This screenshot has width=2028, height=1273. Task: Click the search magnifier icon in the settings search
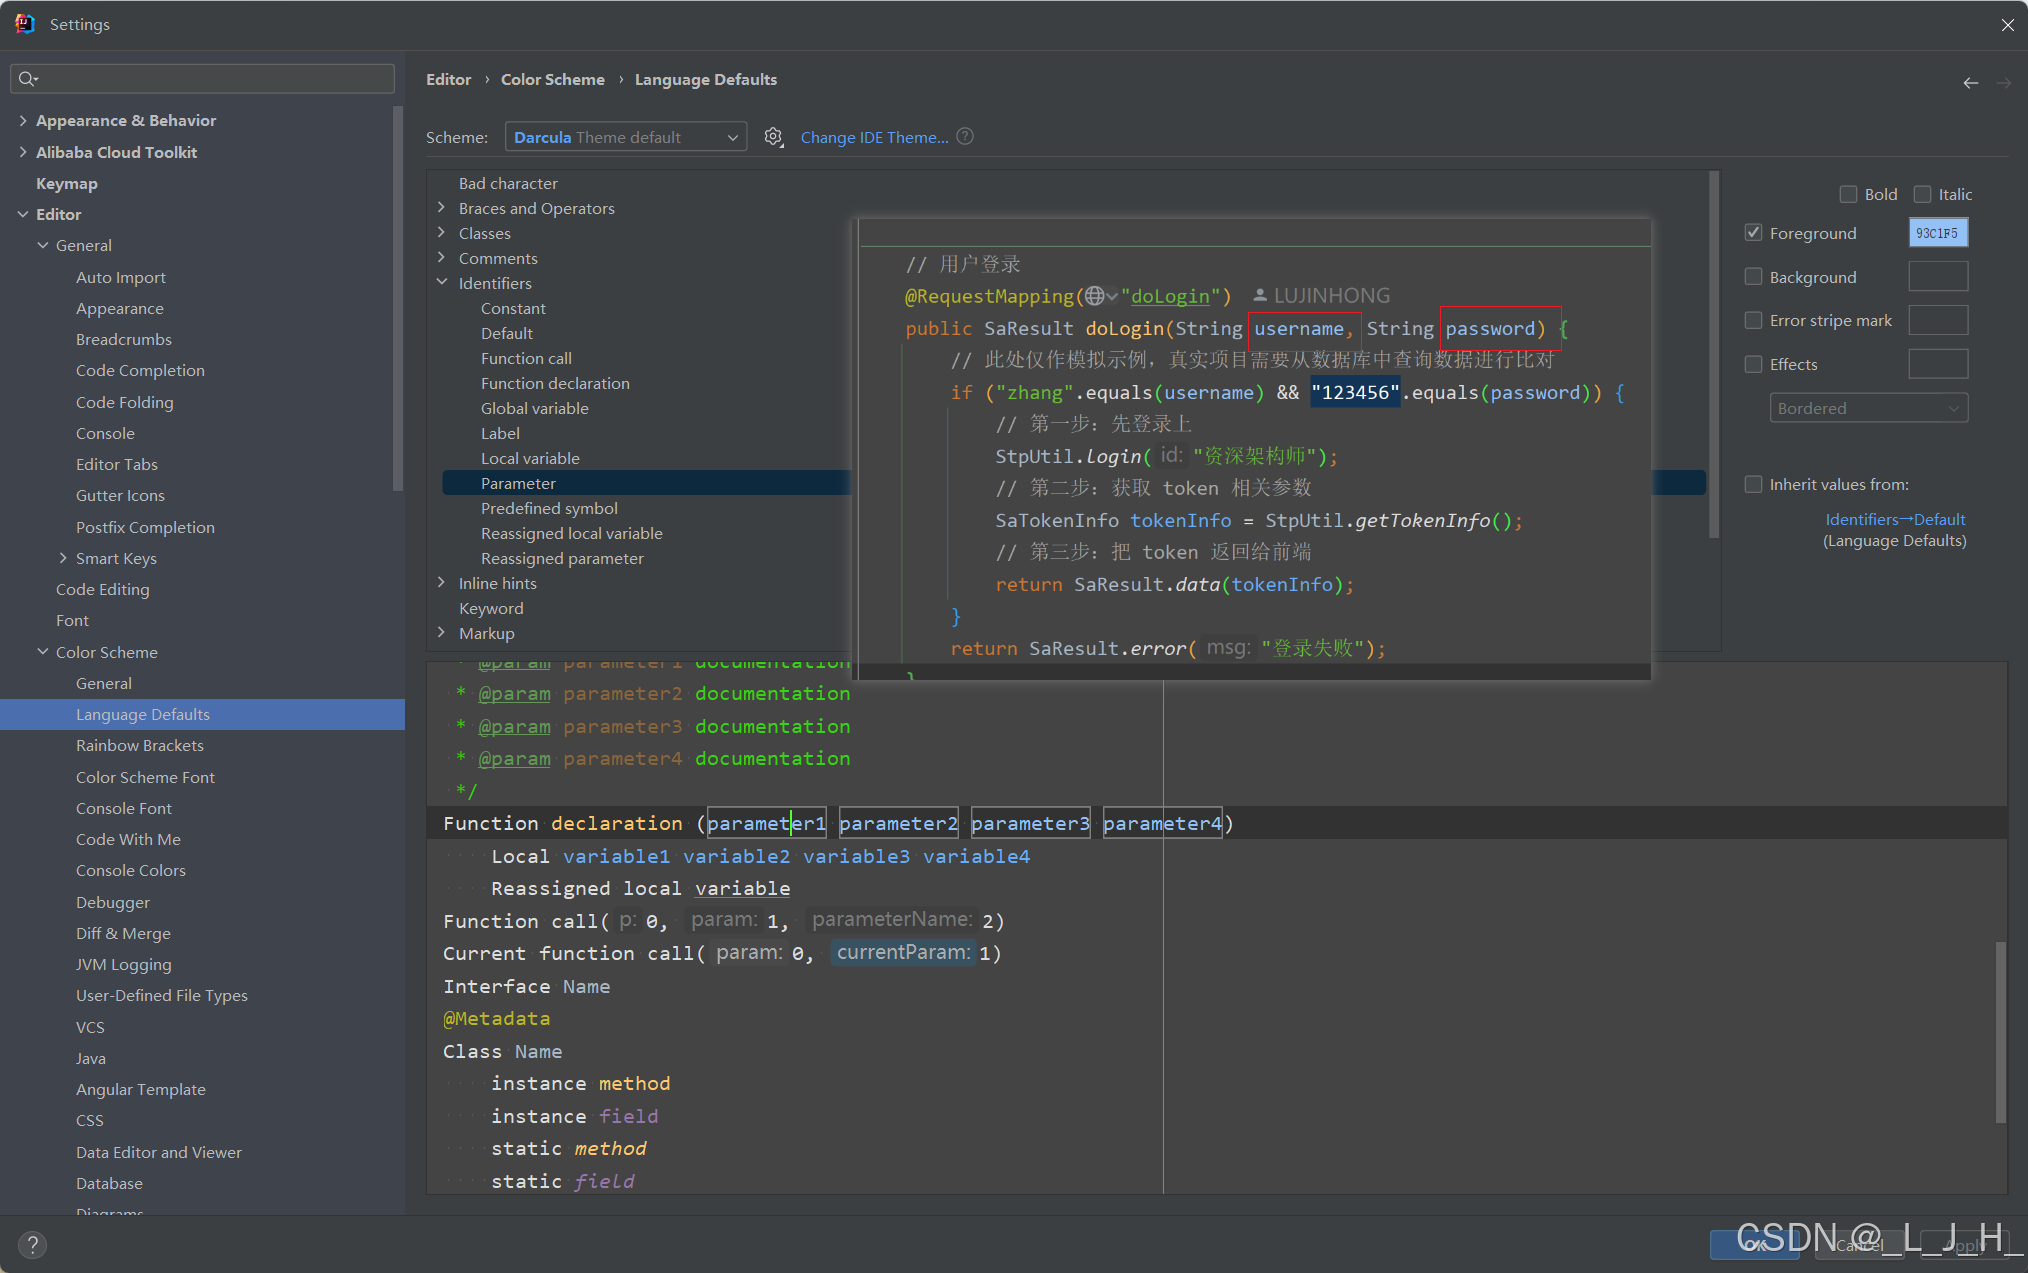click(27, 79)
